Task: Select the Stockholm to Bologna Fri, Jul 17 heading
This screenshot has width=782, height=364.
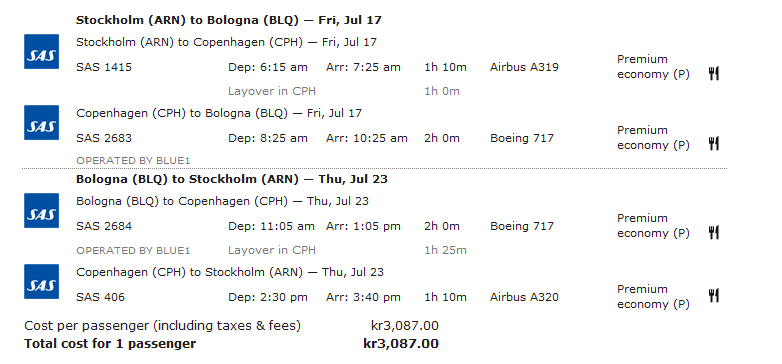Action: pyautogui.click(x=228, y=20)
